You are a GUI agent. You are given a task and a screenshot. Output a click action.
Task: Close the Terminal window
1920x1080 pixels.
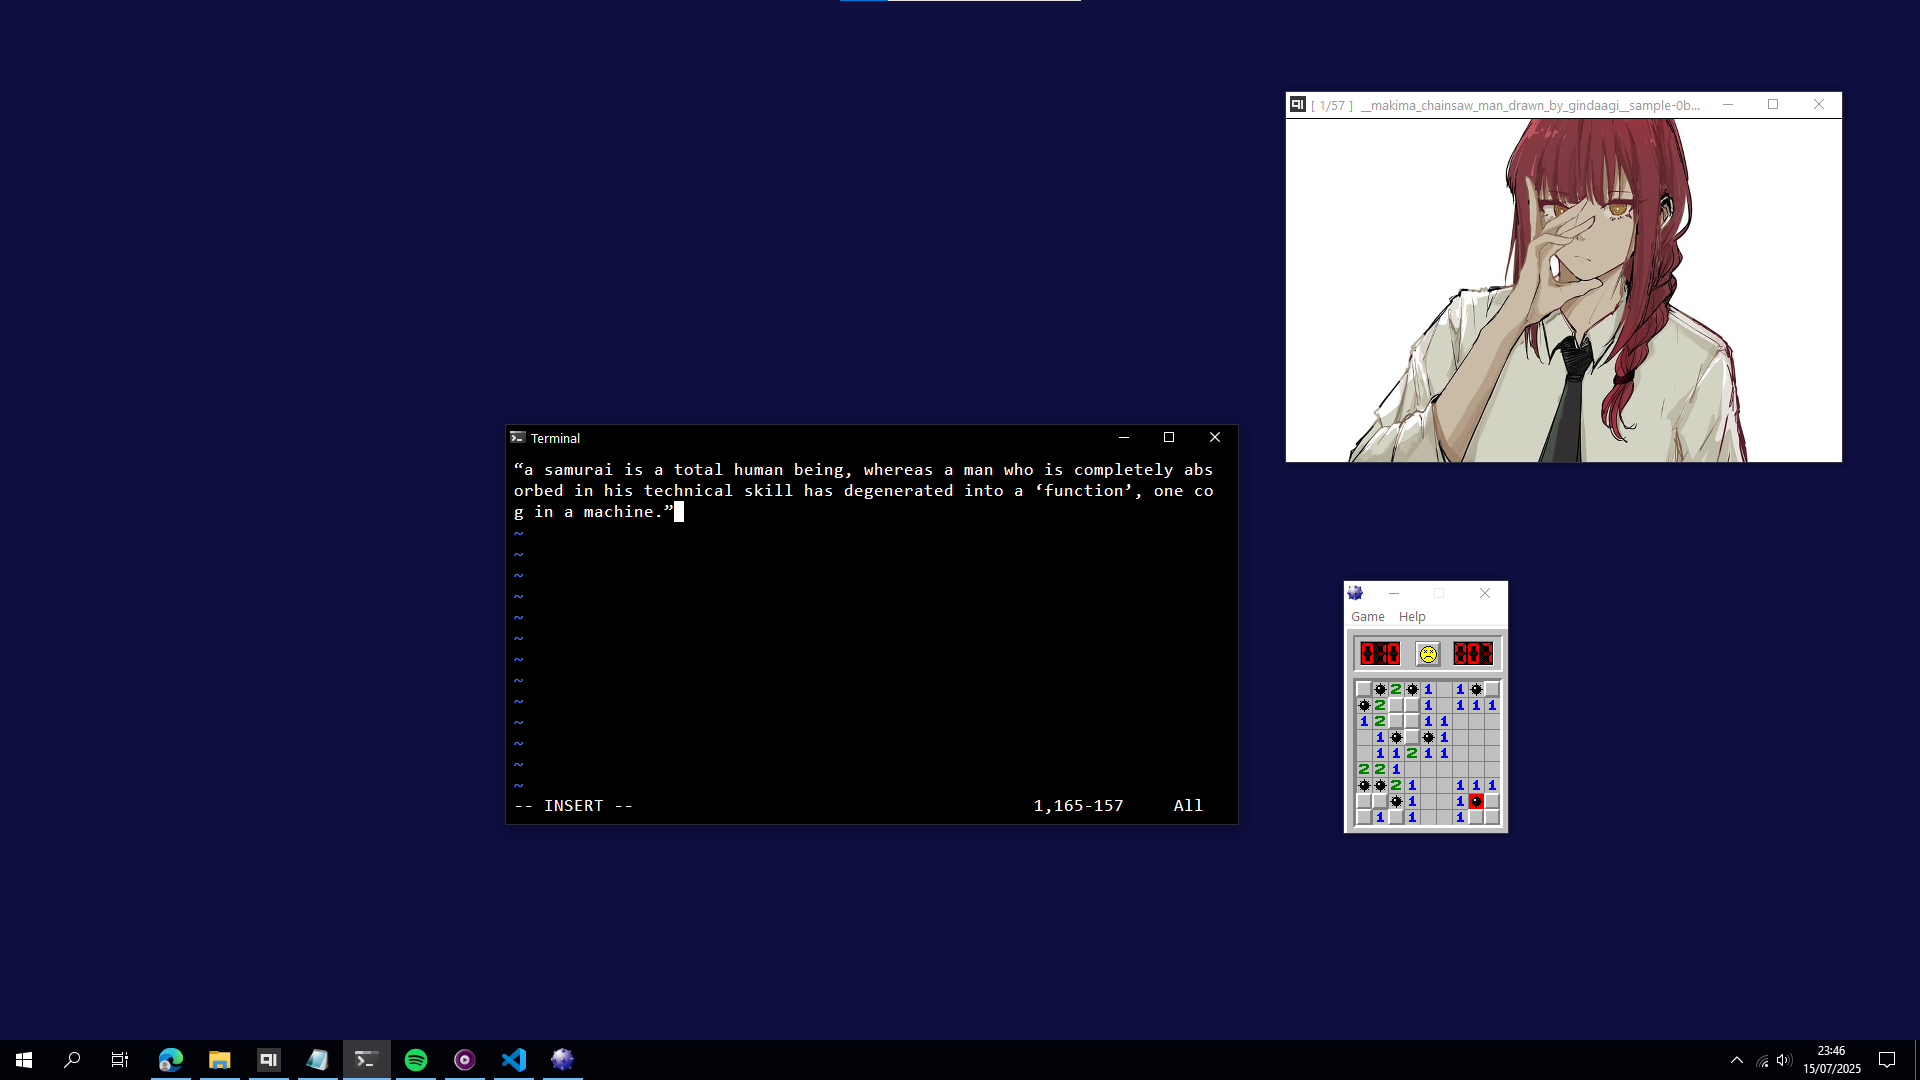pyautogui.click(x=1215, y=437)
